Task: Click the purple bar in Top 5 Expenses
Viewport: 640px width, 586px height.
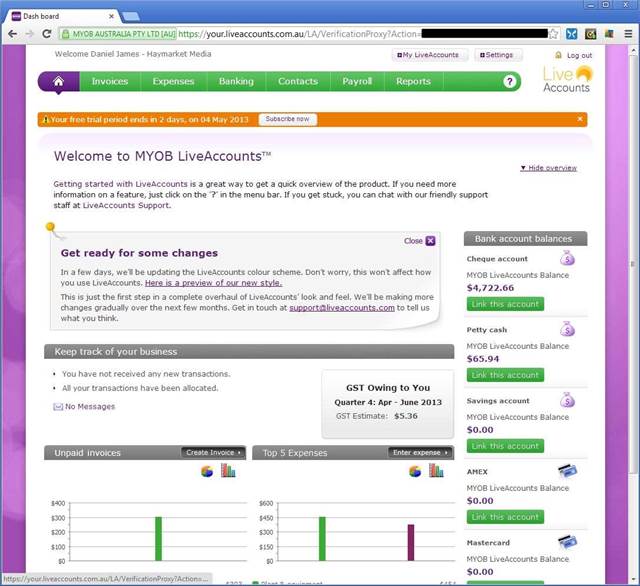Action: tap(411, 543)
